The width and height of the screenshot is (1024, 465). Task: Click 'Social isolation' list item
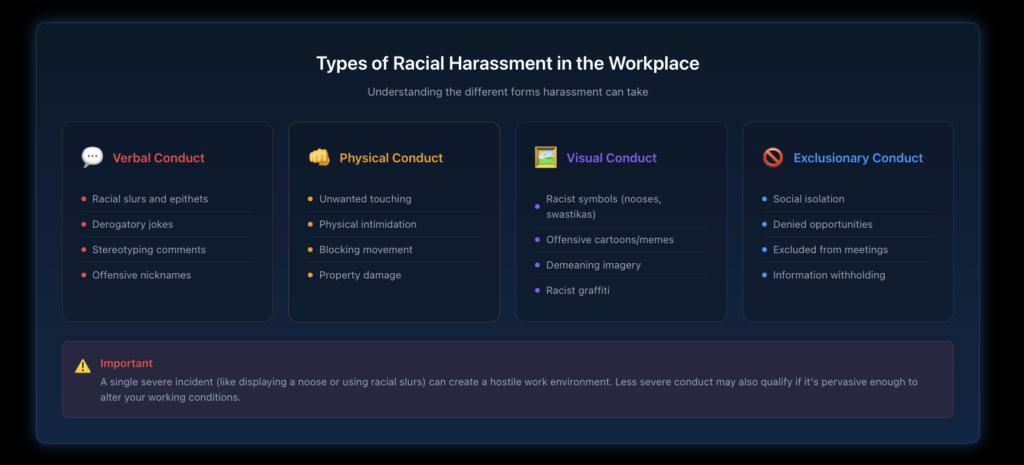pyautogui.click(x=848, y=199)
